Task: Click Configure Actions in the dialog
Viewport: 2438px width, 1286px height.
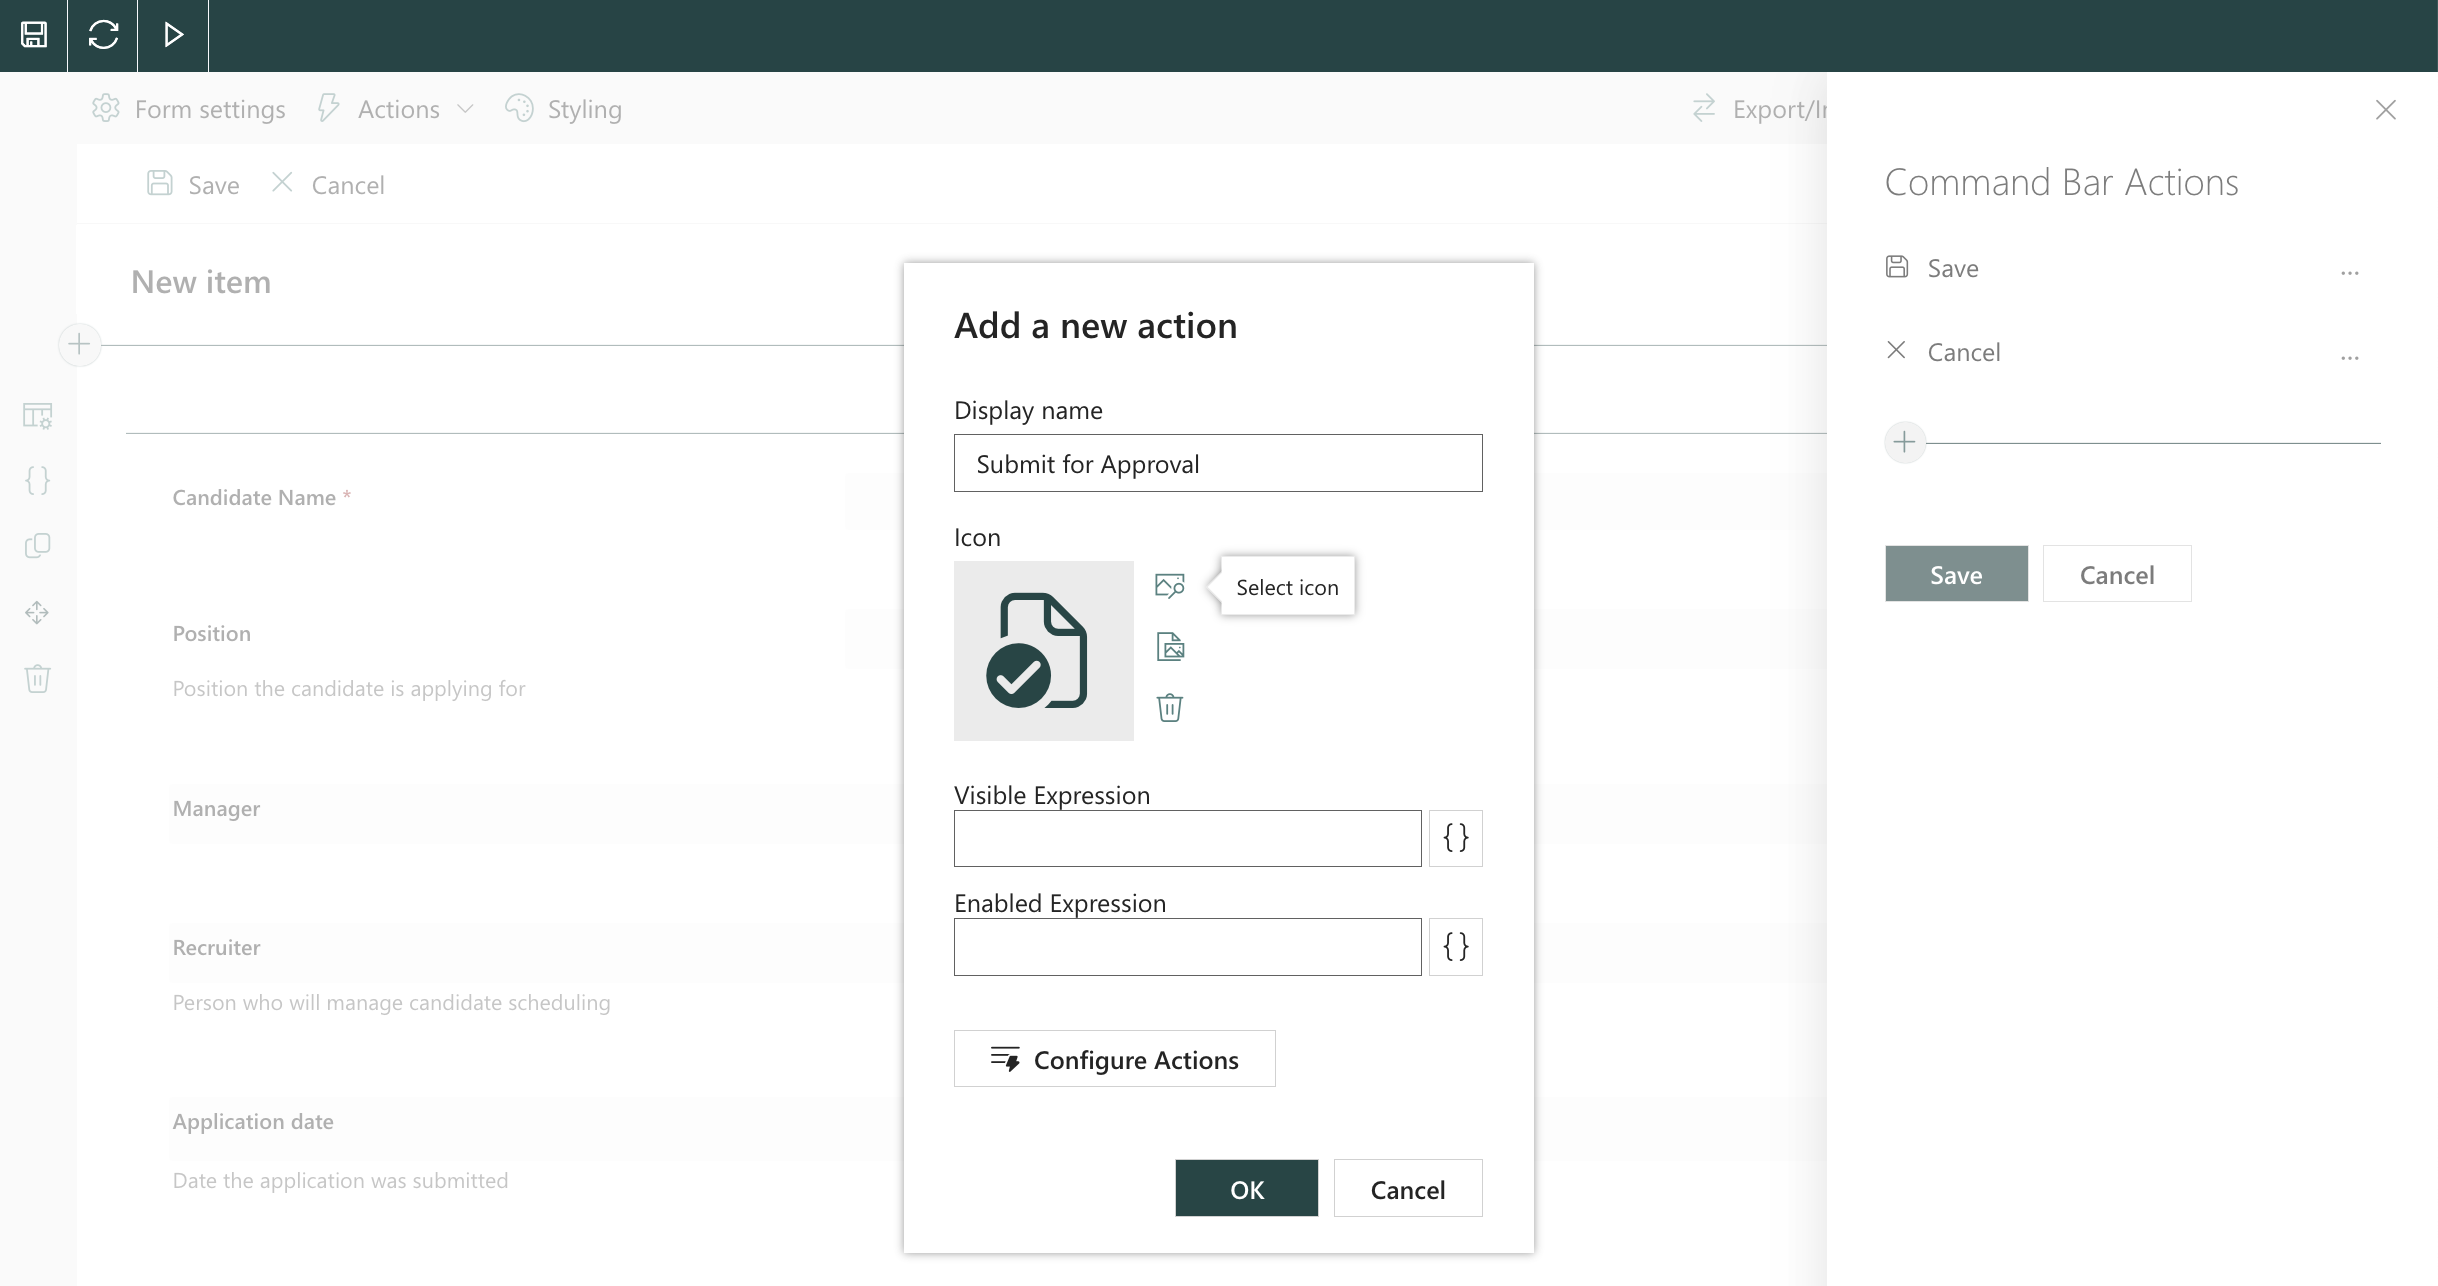Action: point(1114,1059)
